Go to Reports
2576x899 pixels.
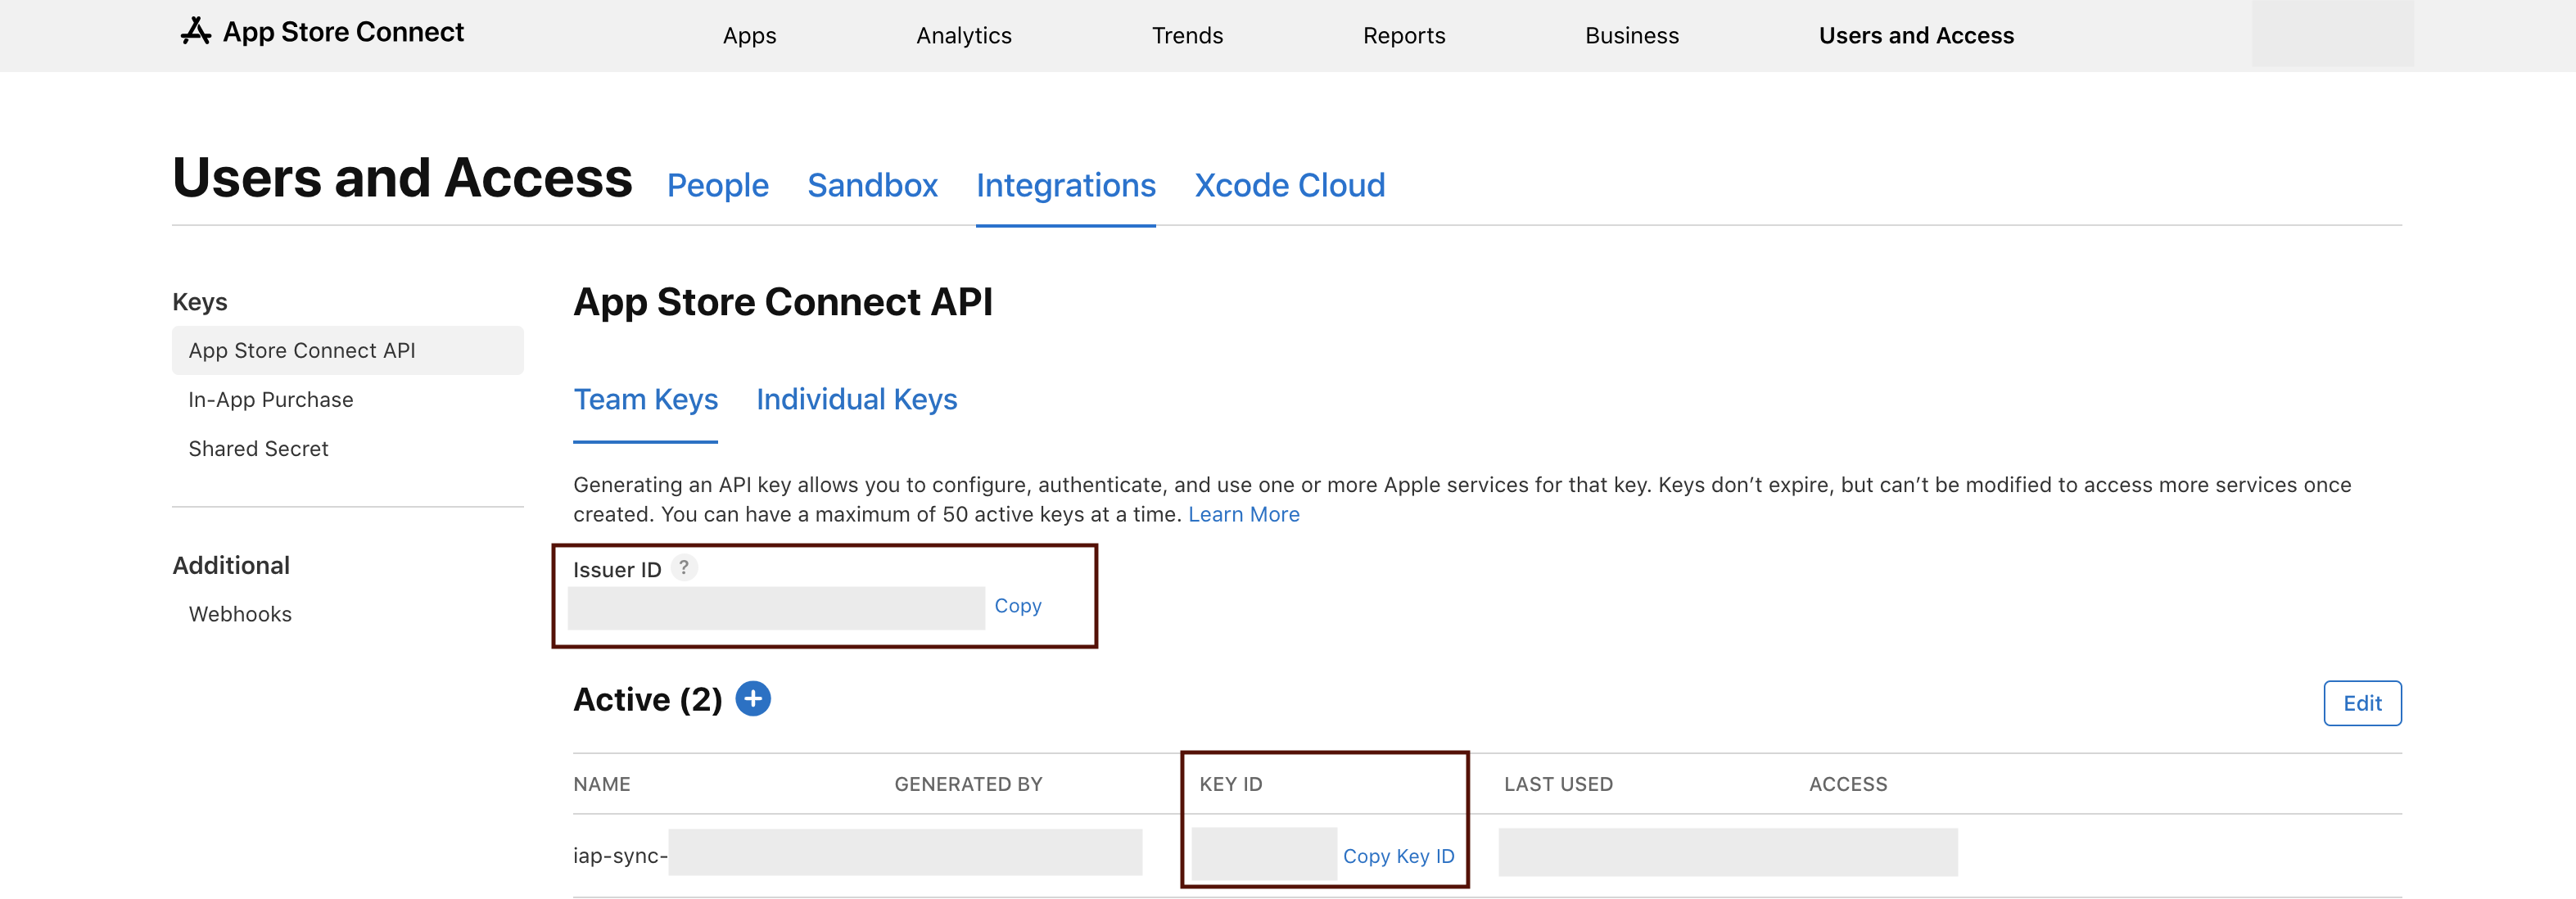tap(1404, 35)
